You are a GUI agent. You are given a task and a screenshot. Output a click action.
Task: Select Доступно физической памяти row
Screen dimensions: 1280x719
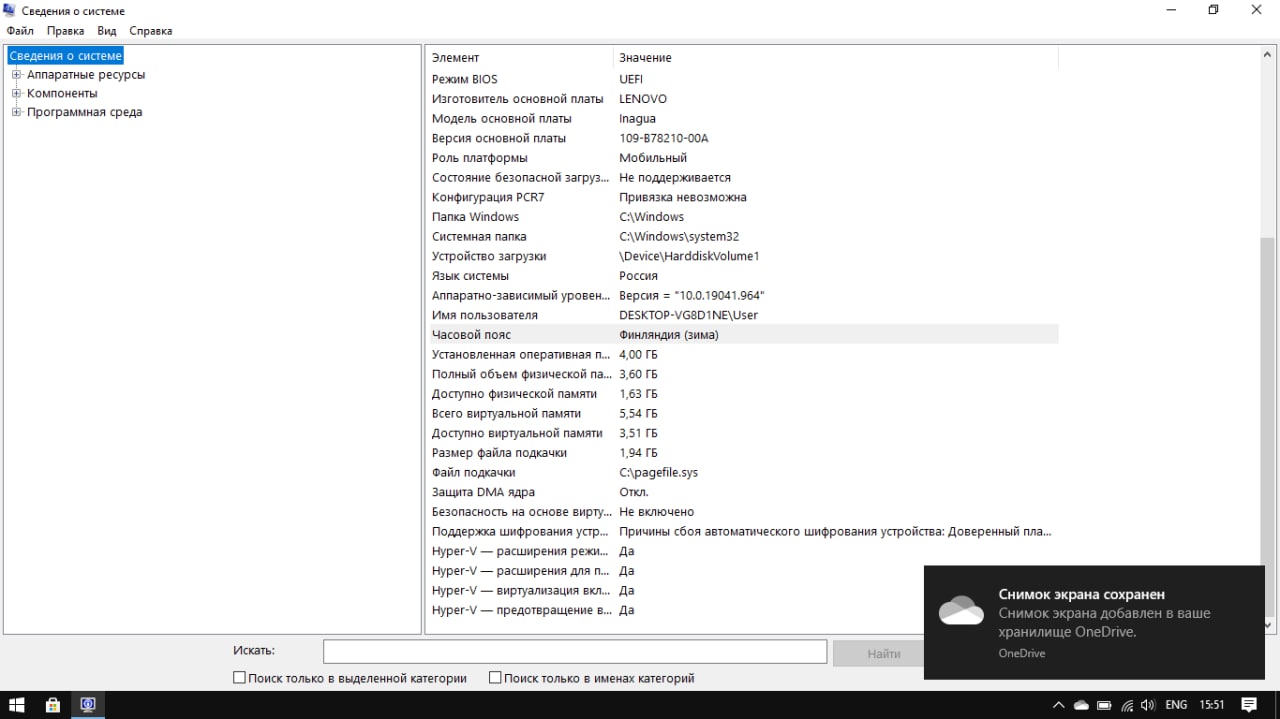(743, 394)
